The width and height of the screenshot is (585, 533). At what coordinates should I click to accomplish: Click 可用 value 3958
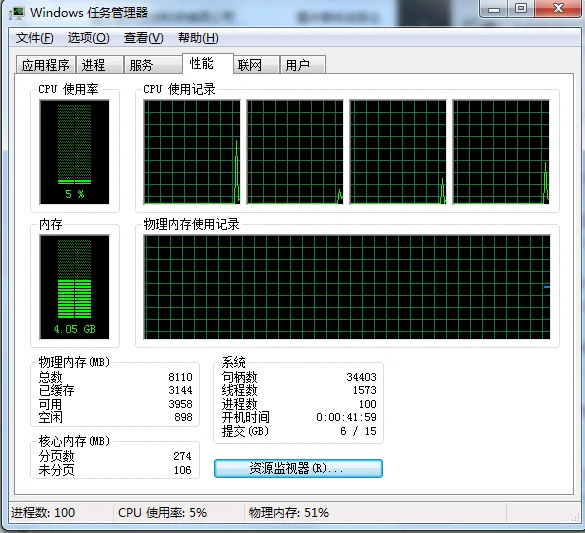(180, 404)
